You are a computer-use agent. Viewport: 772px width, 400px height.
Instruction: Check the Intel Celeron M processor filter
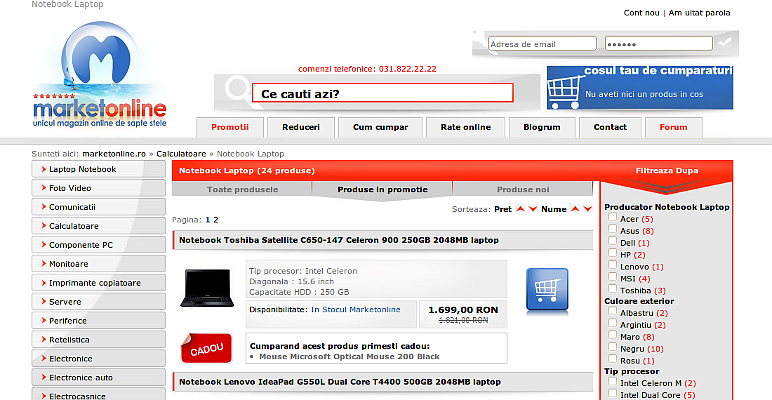pos(612,381)
